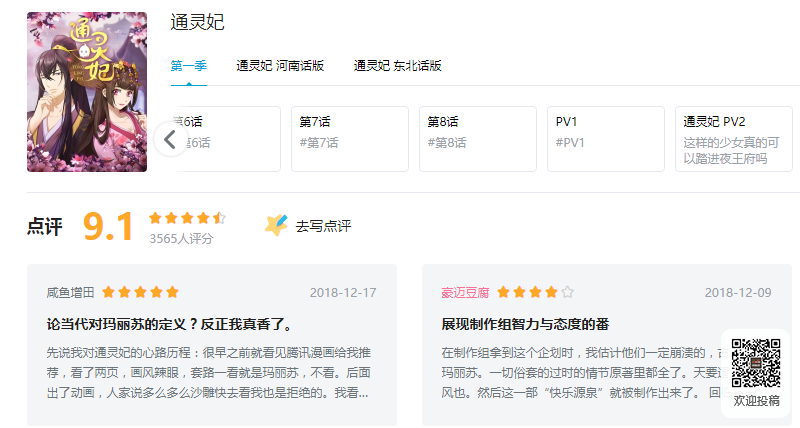The image size is (800, 428).
Task: Open review titled 论当代对玛丽苏的定义
Action: [x=169, y=324]
